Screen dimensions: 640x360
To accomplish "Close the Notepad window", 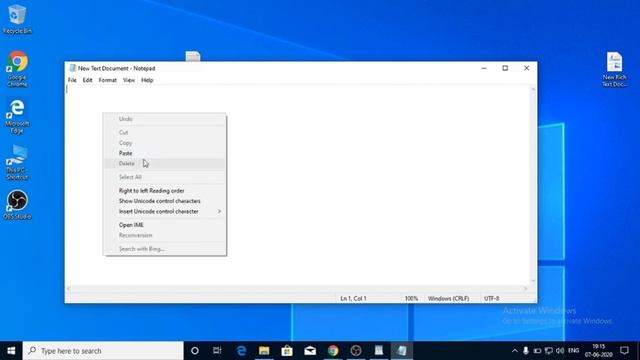I will 527,68.
